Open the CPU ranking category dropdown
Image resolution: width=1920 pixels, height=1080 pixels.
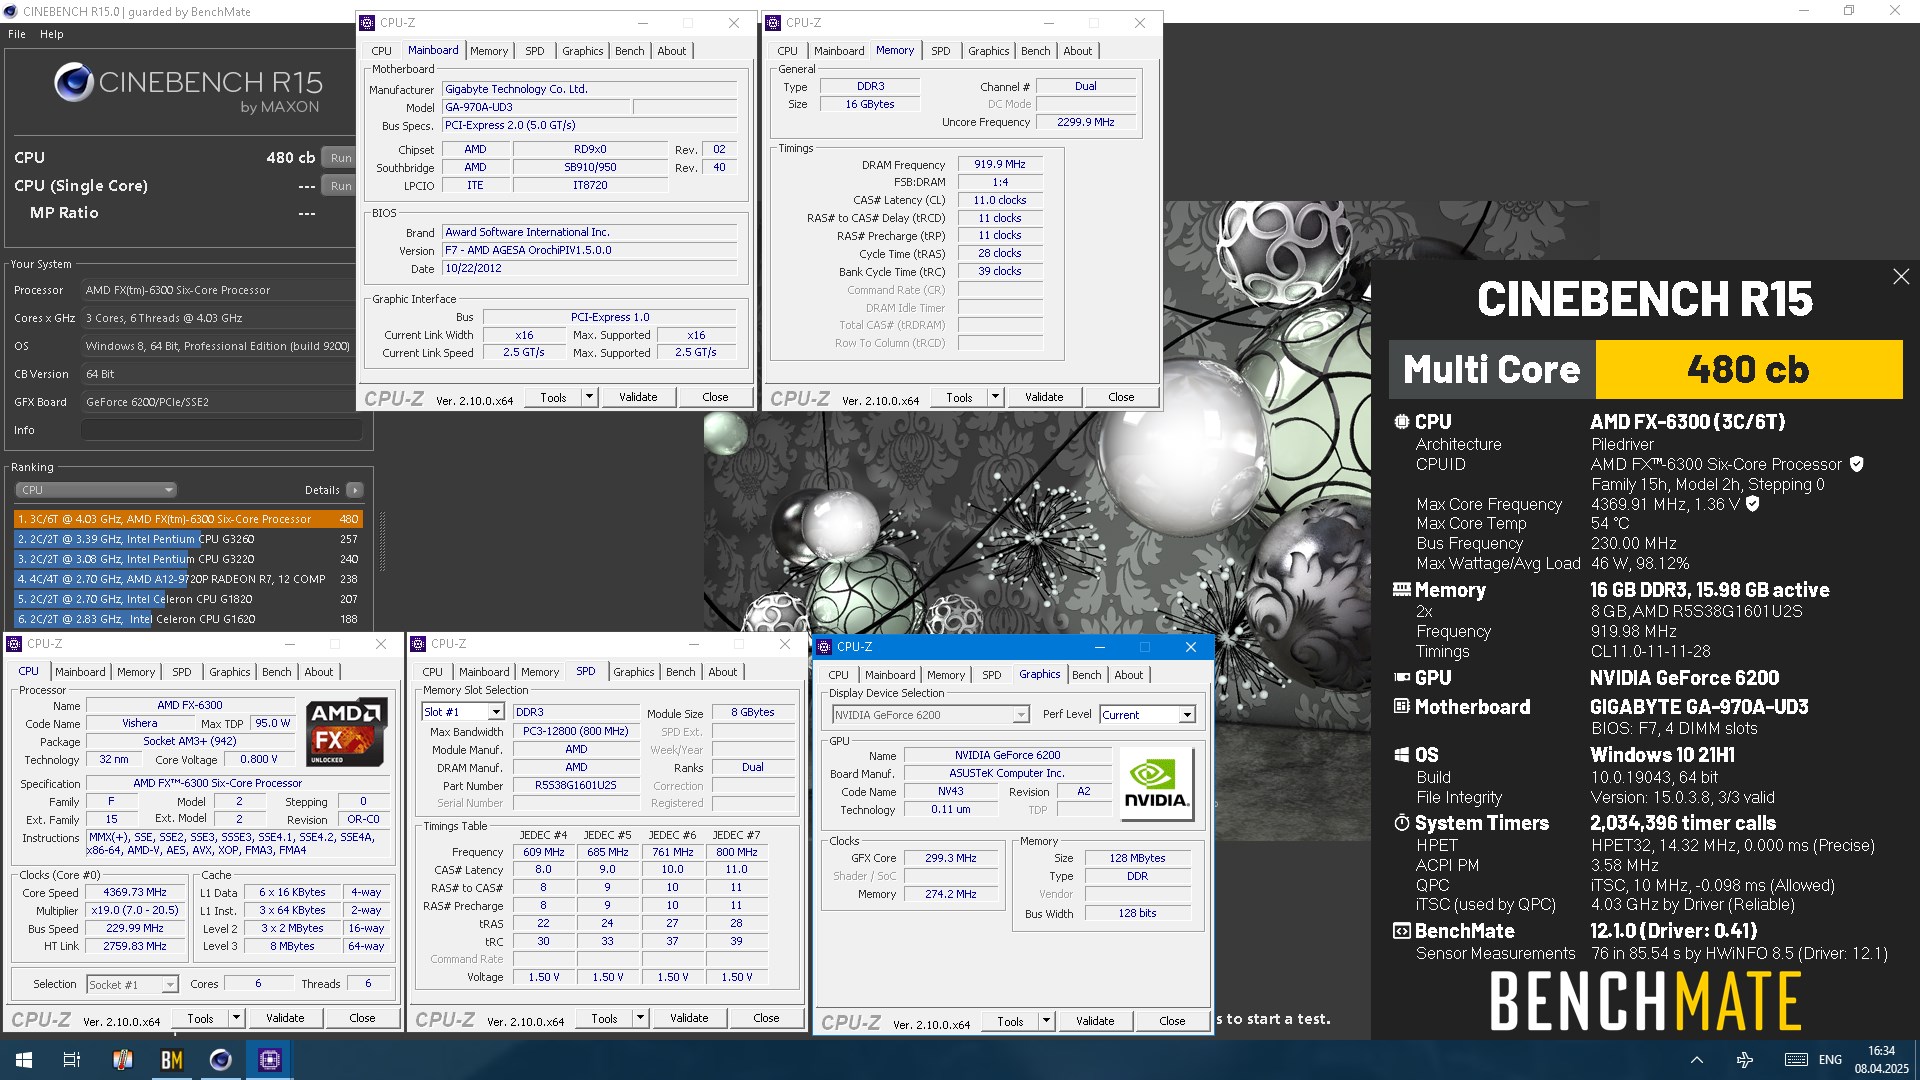click(96, 490)
